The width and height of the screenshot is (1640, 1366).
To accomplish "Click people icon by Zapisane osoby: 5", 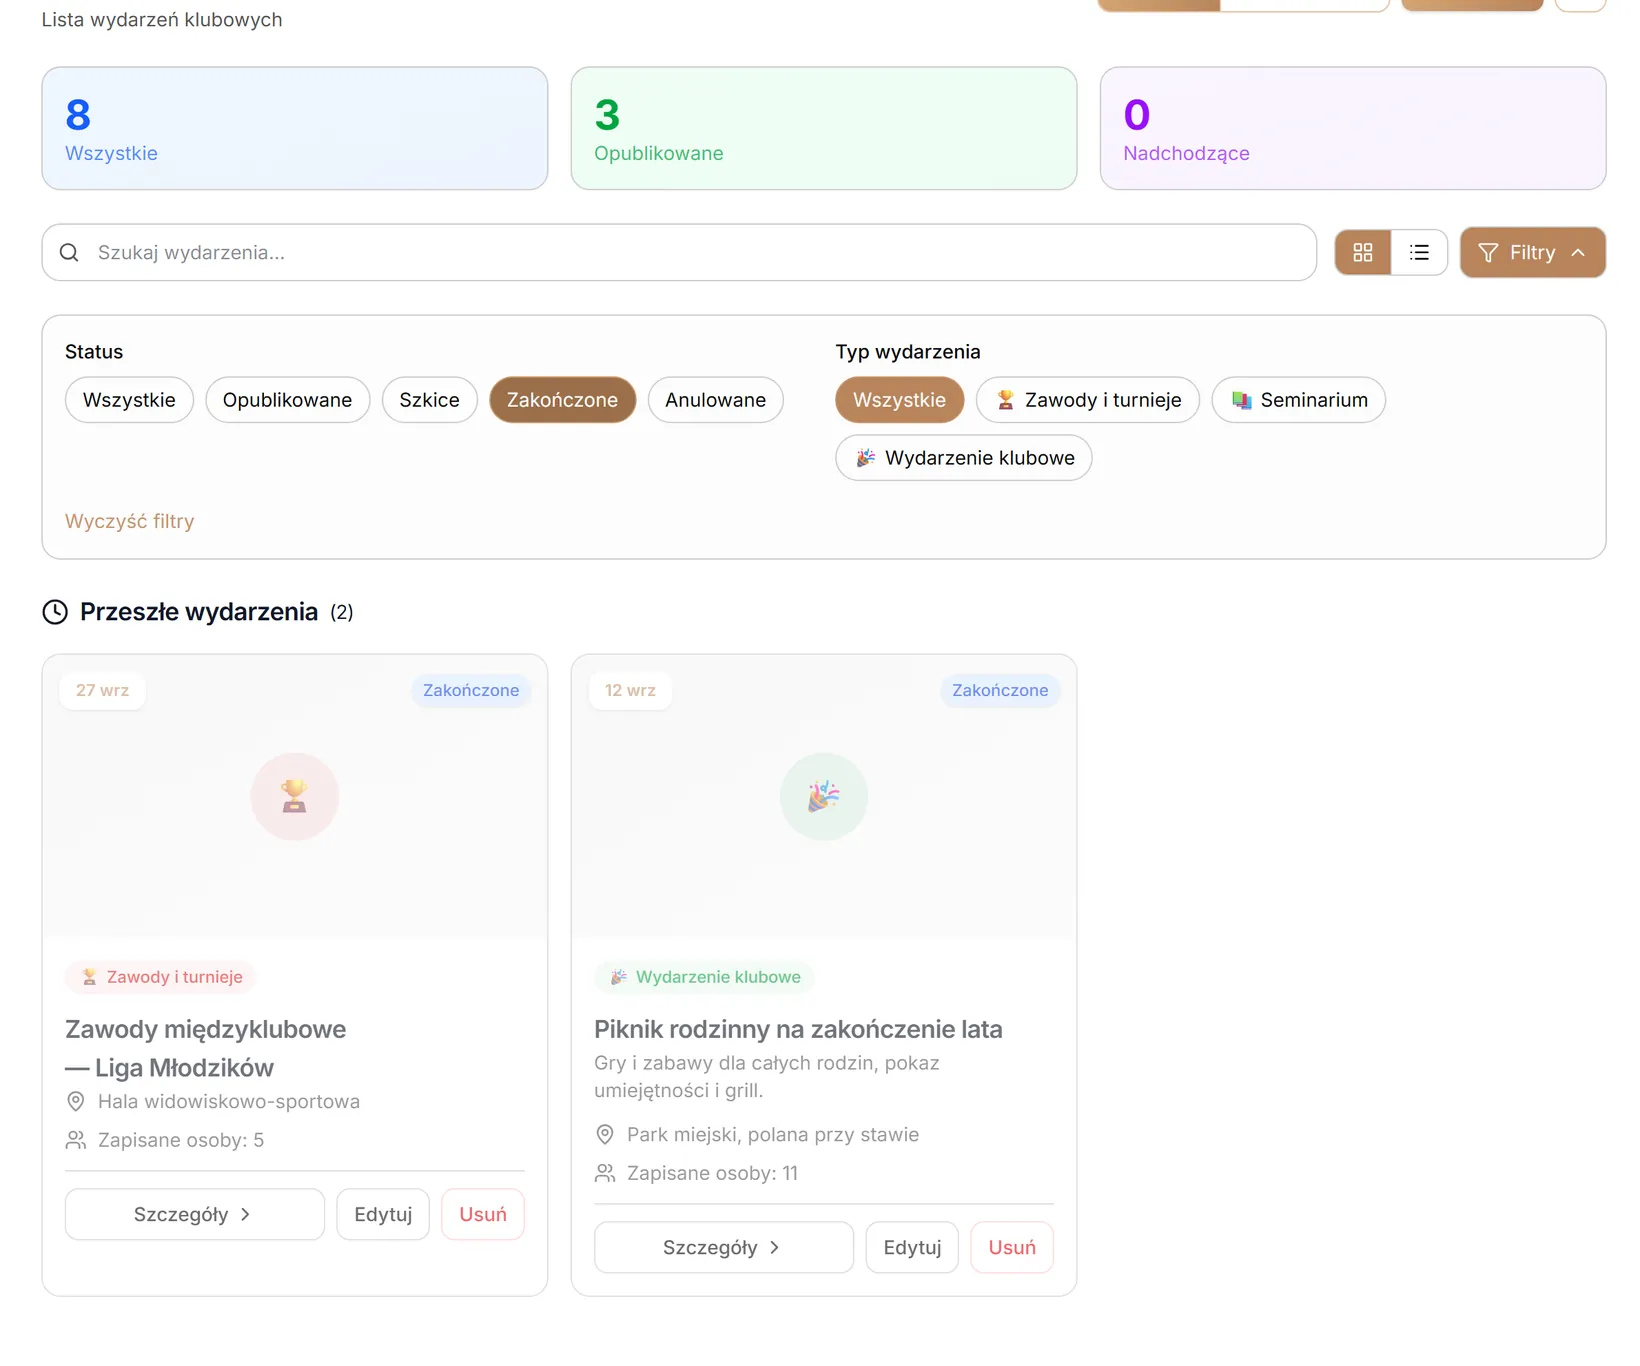I will pos(75,1140).
